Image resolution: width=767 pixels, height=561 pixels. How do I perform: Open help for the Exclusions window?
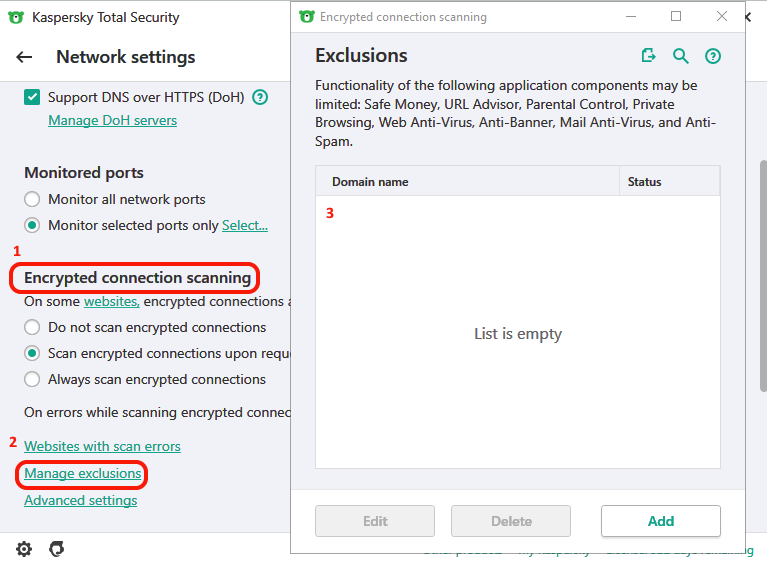point(713,56)
